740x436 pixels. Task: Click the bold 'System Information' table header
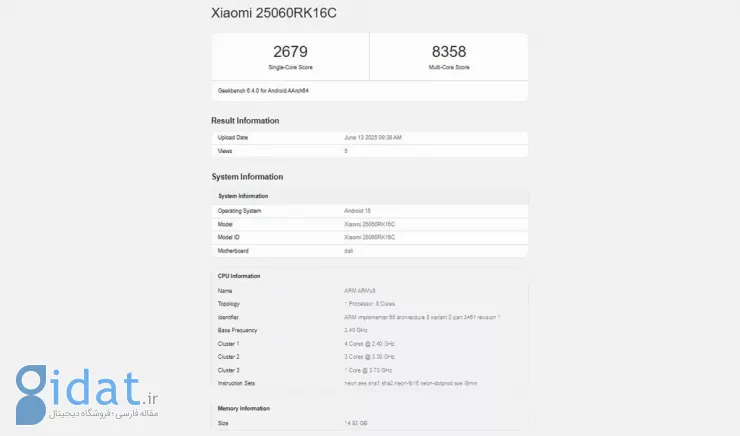(243, 196)
